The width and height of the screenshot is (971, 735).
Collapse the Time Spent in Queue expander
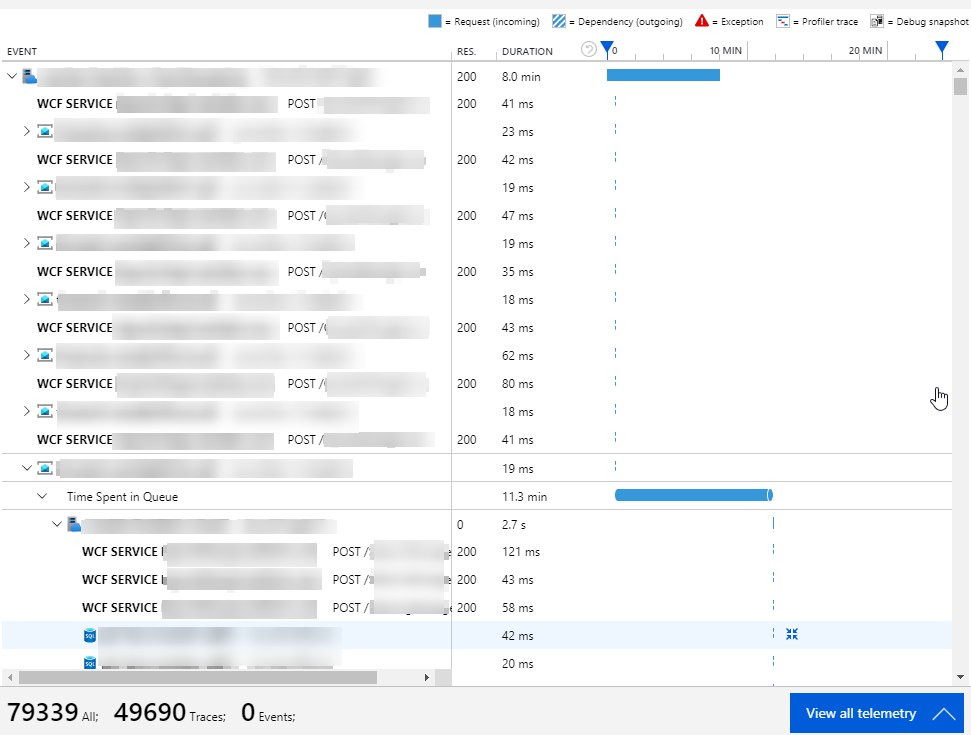[x=42, y=495]
